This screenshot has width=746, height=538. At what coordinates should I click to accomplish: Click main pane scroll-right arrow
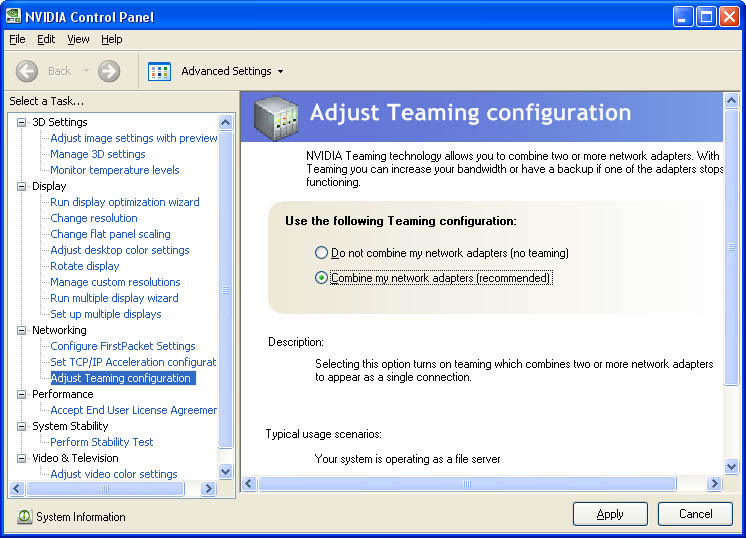coord(714,484)
